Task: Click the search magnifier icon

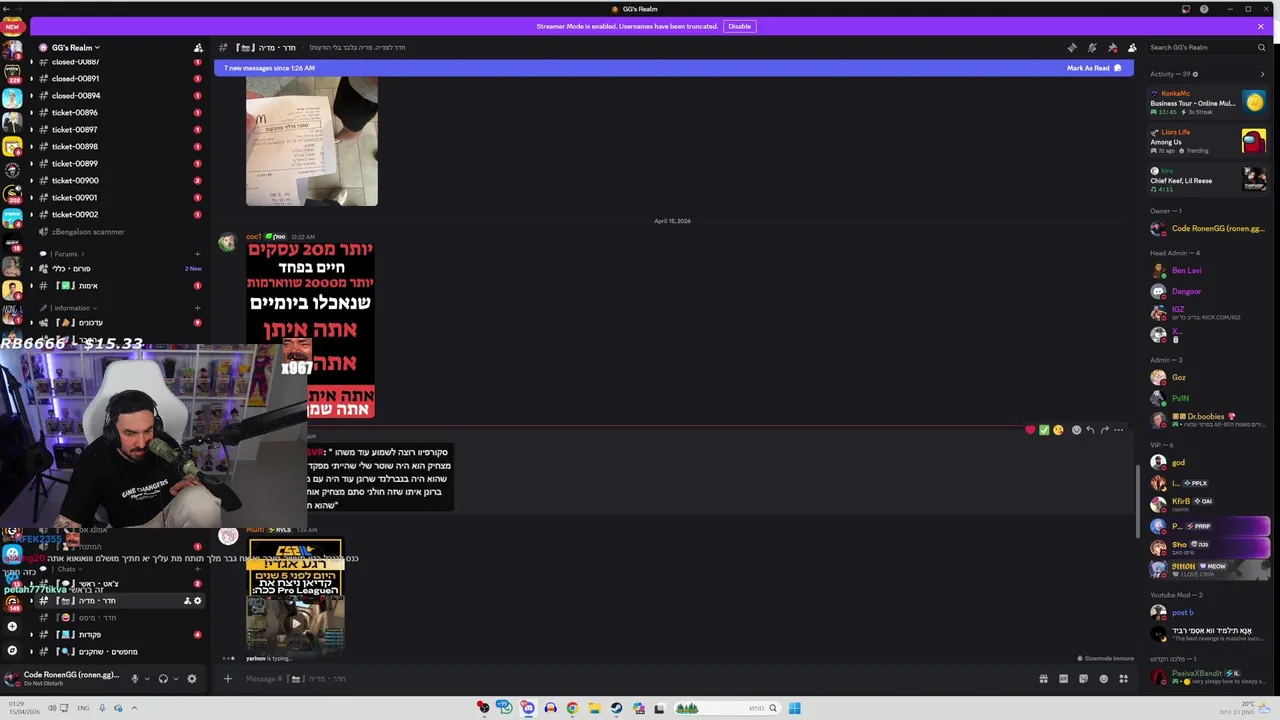Action: (1261, 47)
